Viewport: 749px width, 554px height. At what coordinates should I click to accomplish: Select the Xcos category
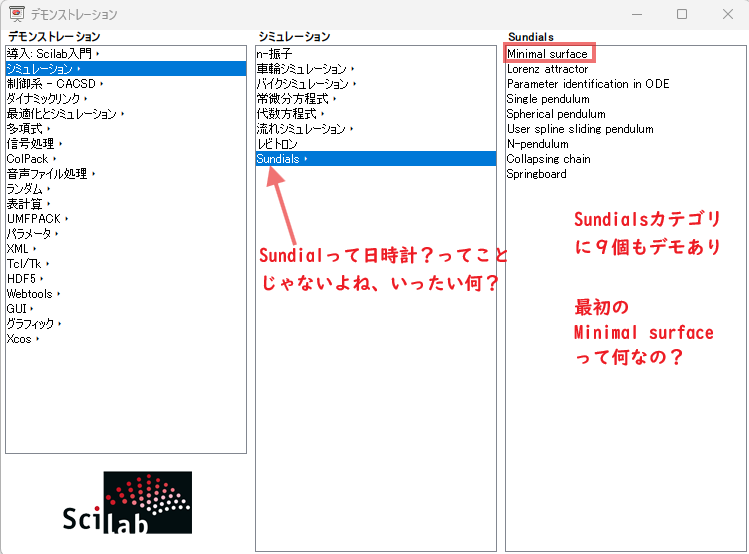pos(126,339)
